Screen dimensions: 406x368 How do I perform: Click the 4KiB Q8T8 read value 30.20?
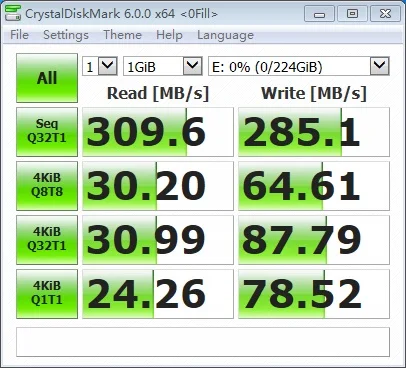coord(158,186)
